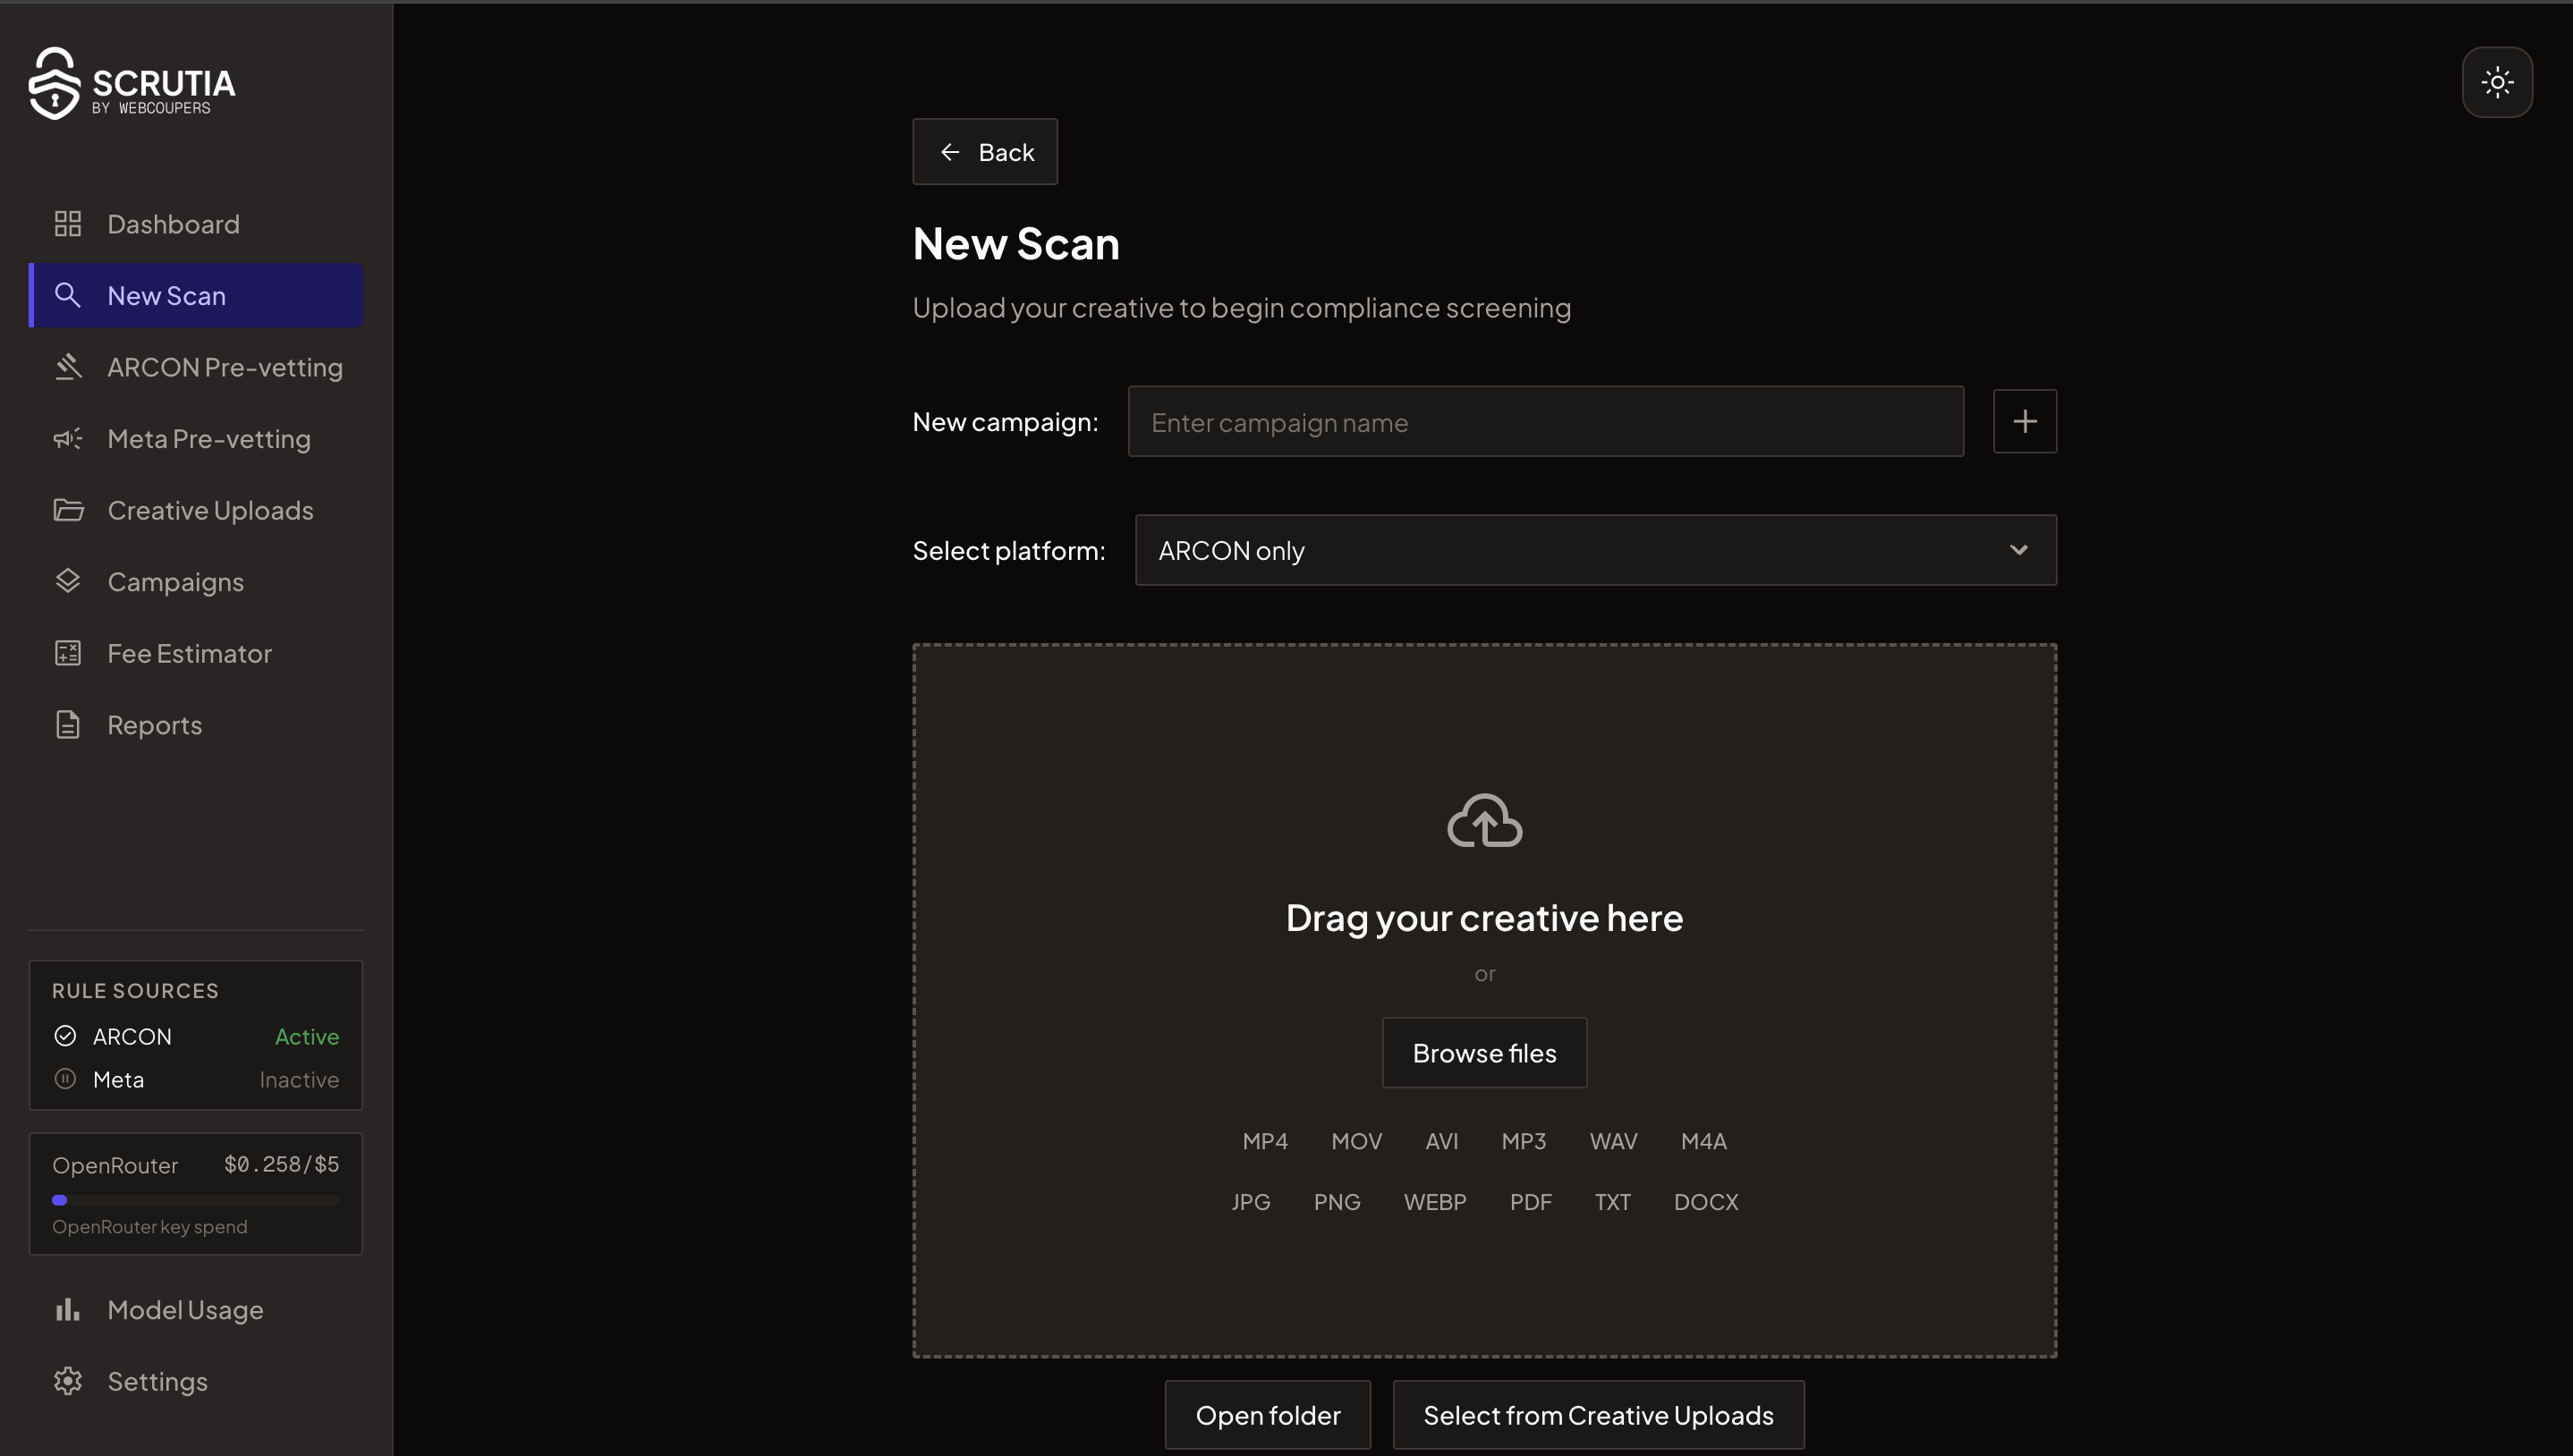The height and width of the screenshot is (1456, 2573).
Task: Click the Back button
Action: [985, 152]
